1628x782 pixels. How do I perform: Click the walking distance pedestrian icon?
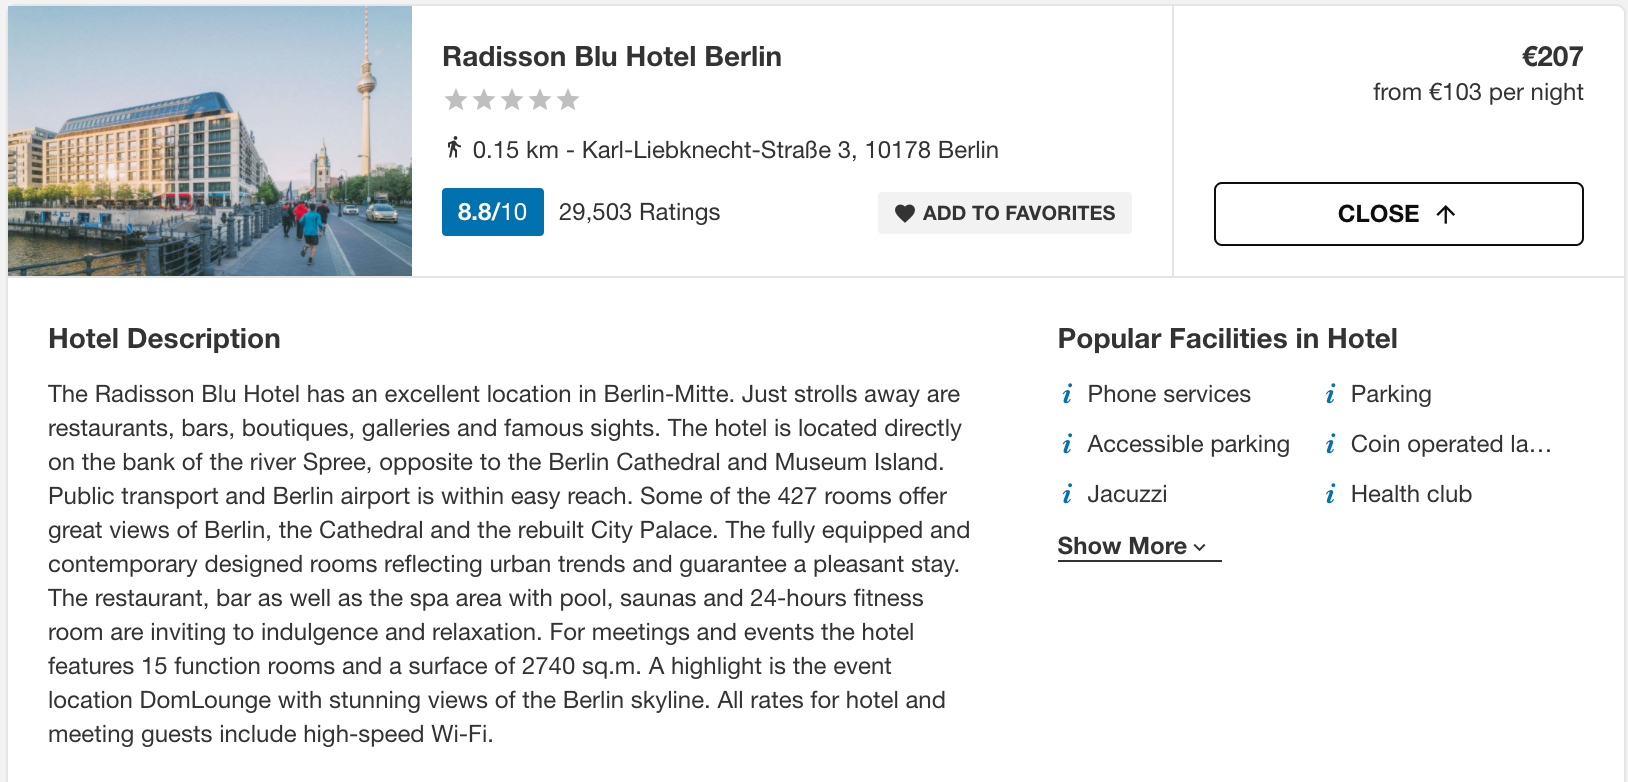pos(453,148)
